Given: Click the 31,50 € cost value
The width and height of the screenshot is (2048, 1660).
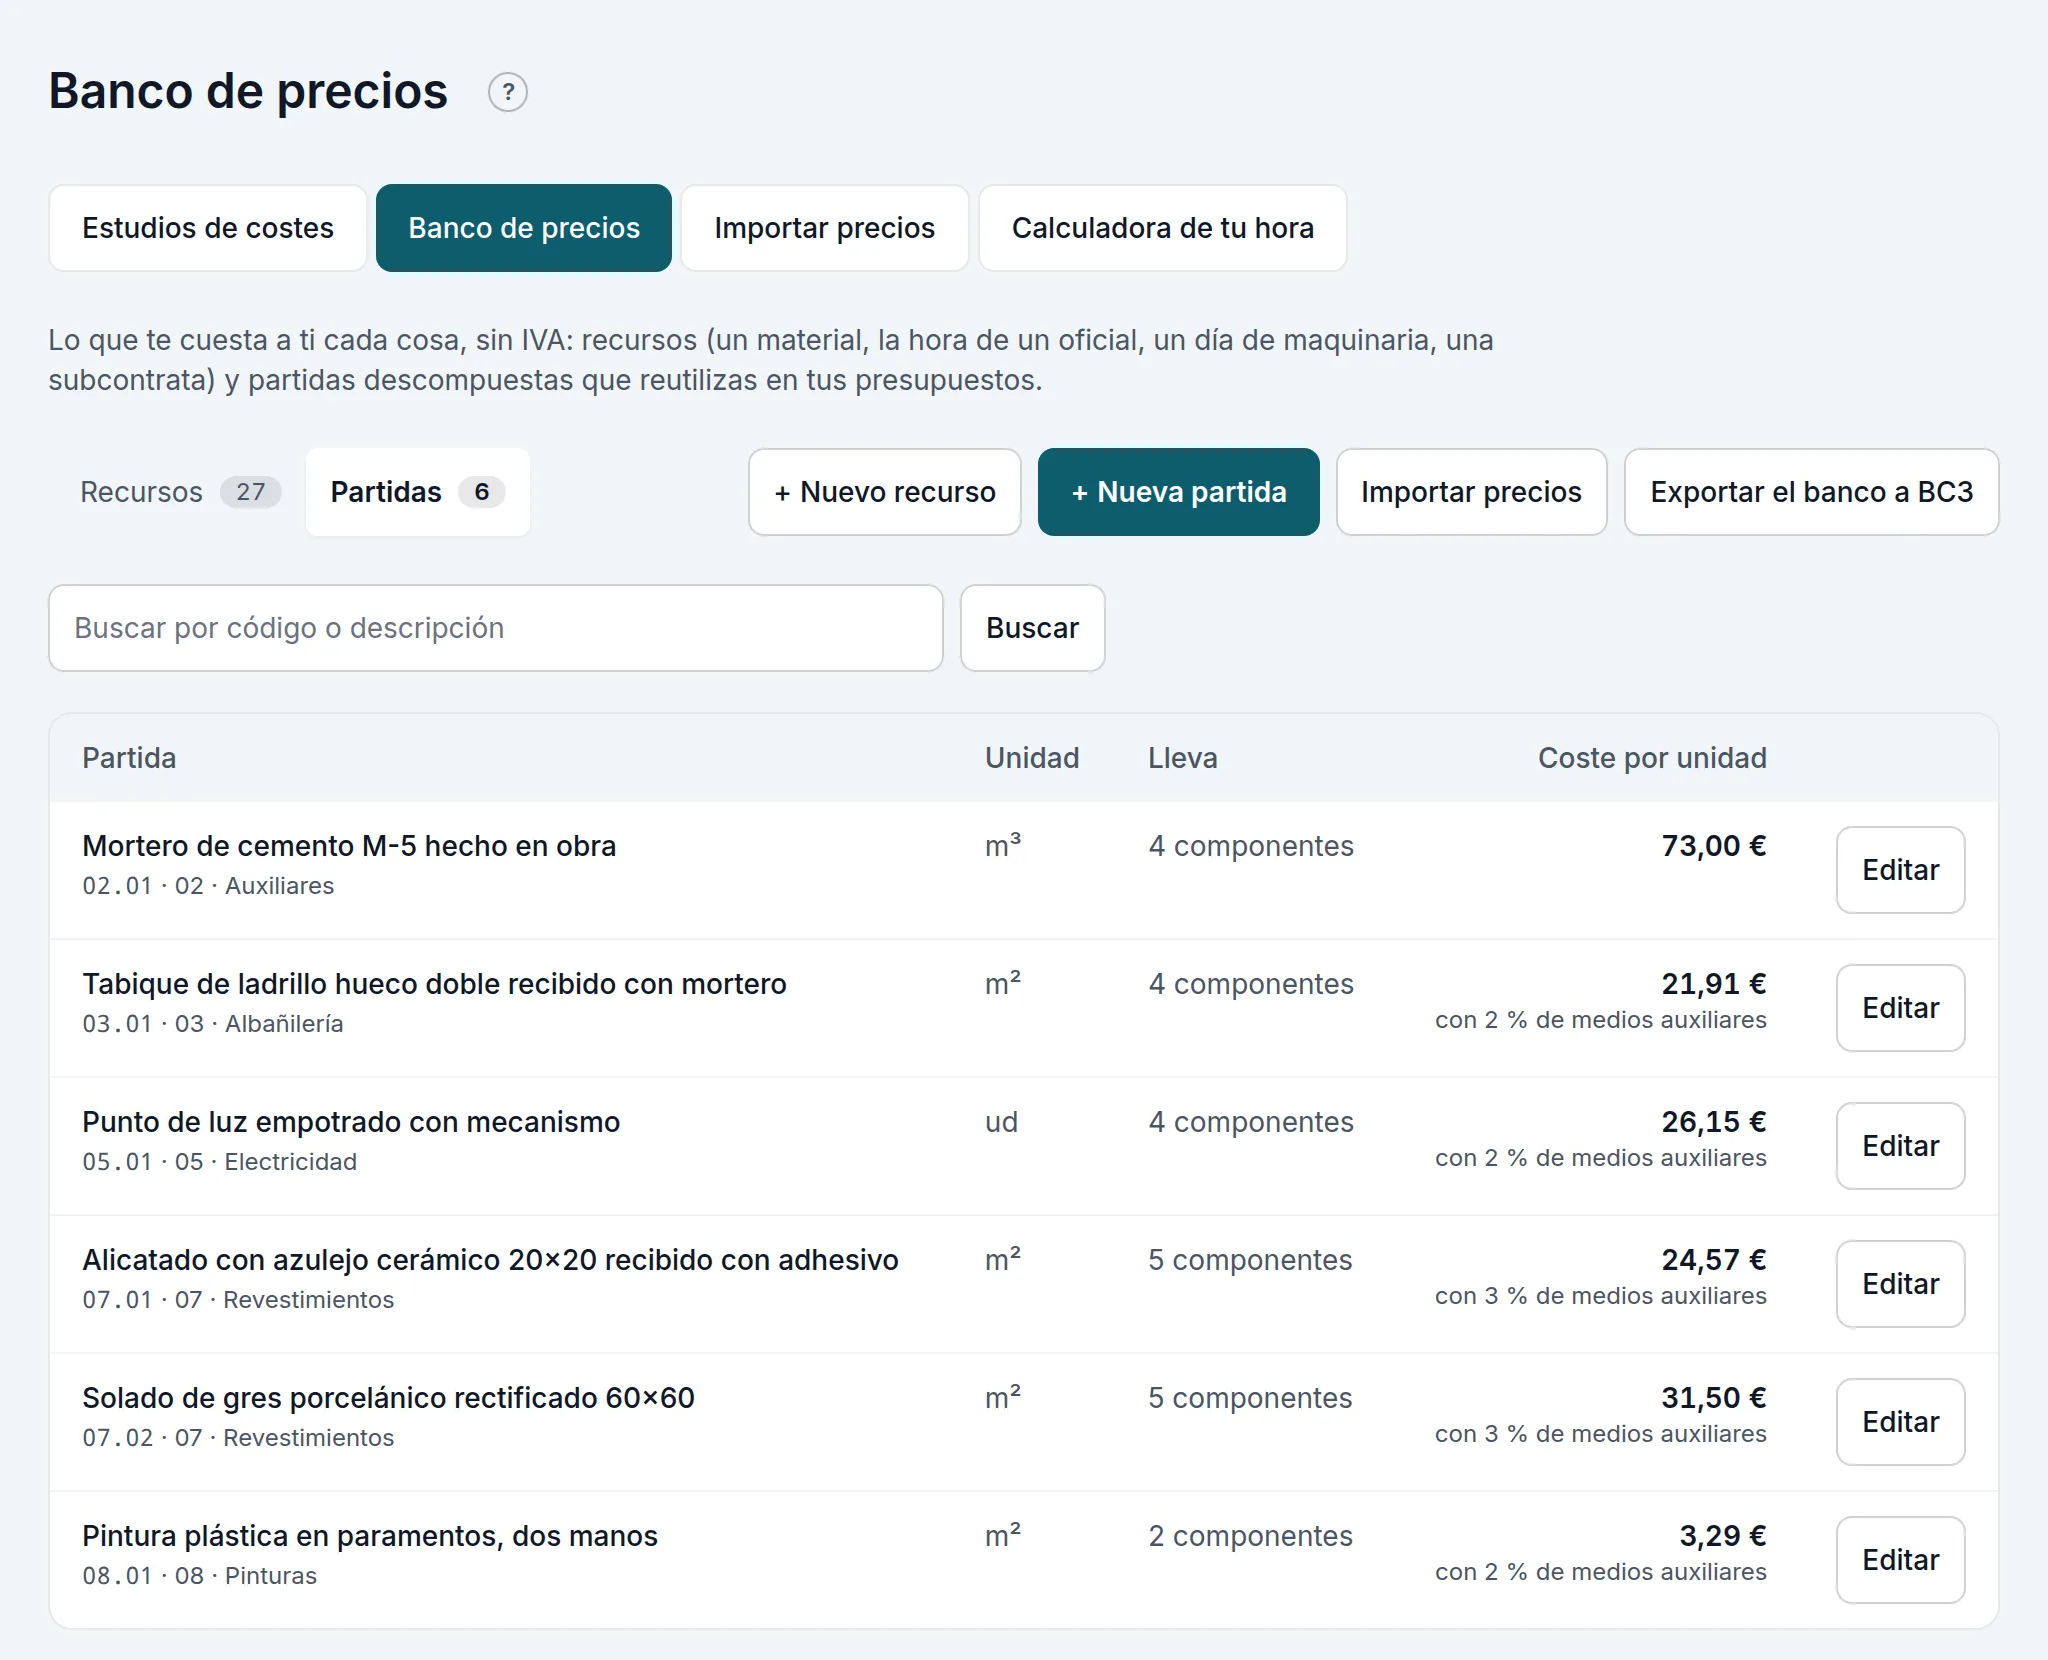Looking at the screenshot, I should (1714, 1398).
